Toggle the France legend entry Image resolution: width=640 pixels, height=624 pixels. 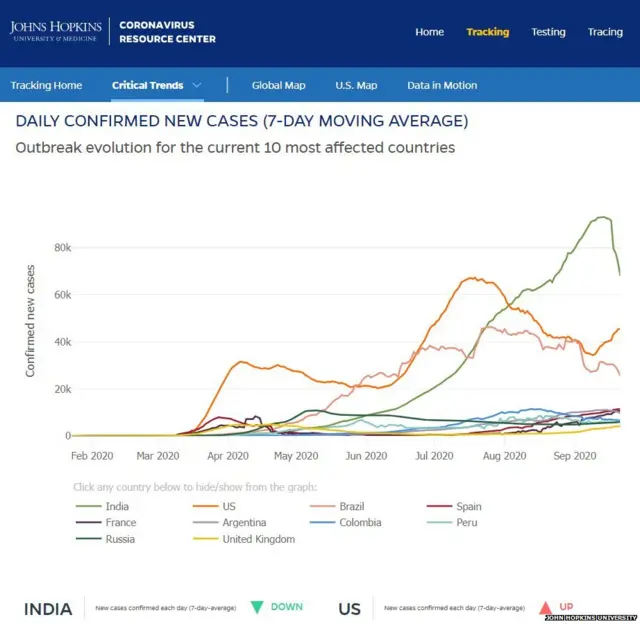point(120,523)
